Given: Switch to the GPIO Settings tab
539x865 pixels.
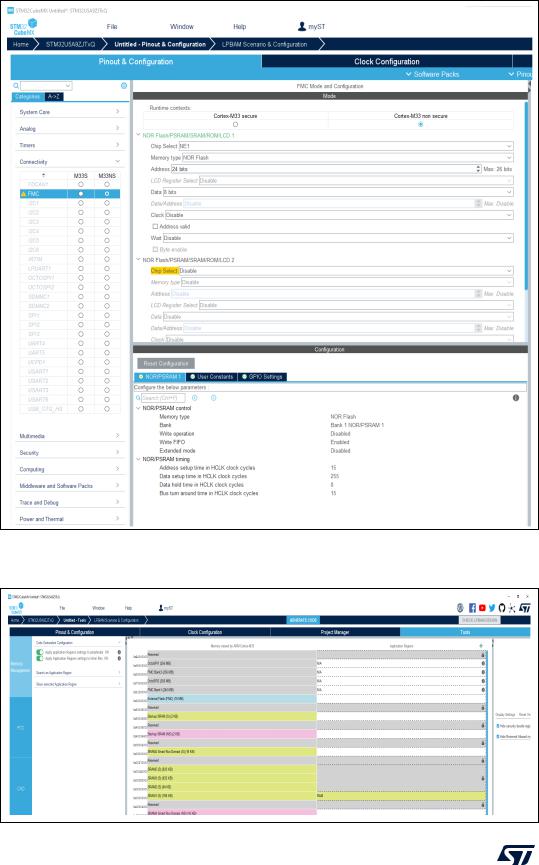Looking at the screenshot, I should pos(262,377).
